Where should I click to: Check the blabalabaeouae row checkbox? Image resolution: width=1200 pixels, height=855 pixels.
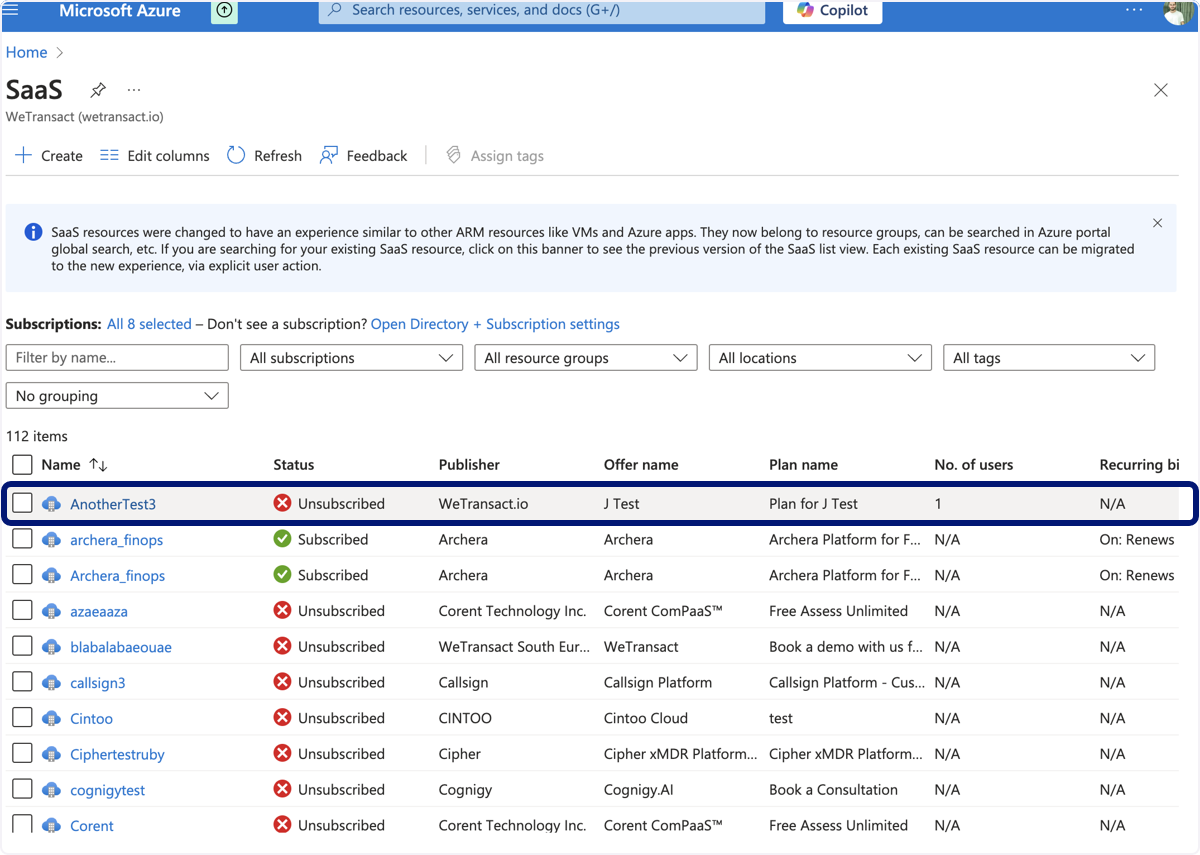click(22, 646)
